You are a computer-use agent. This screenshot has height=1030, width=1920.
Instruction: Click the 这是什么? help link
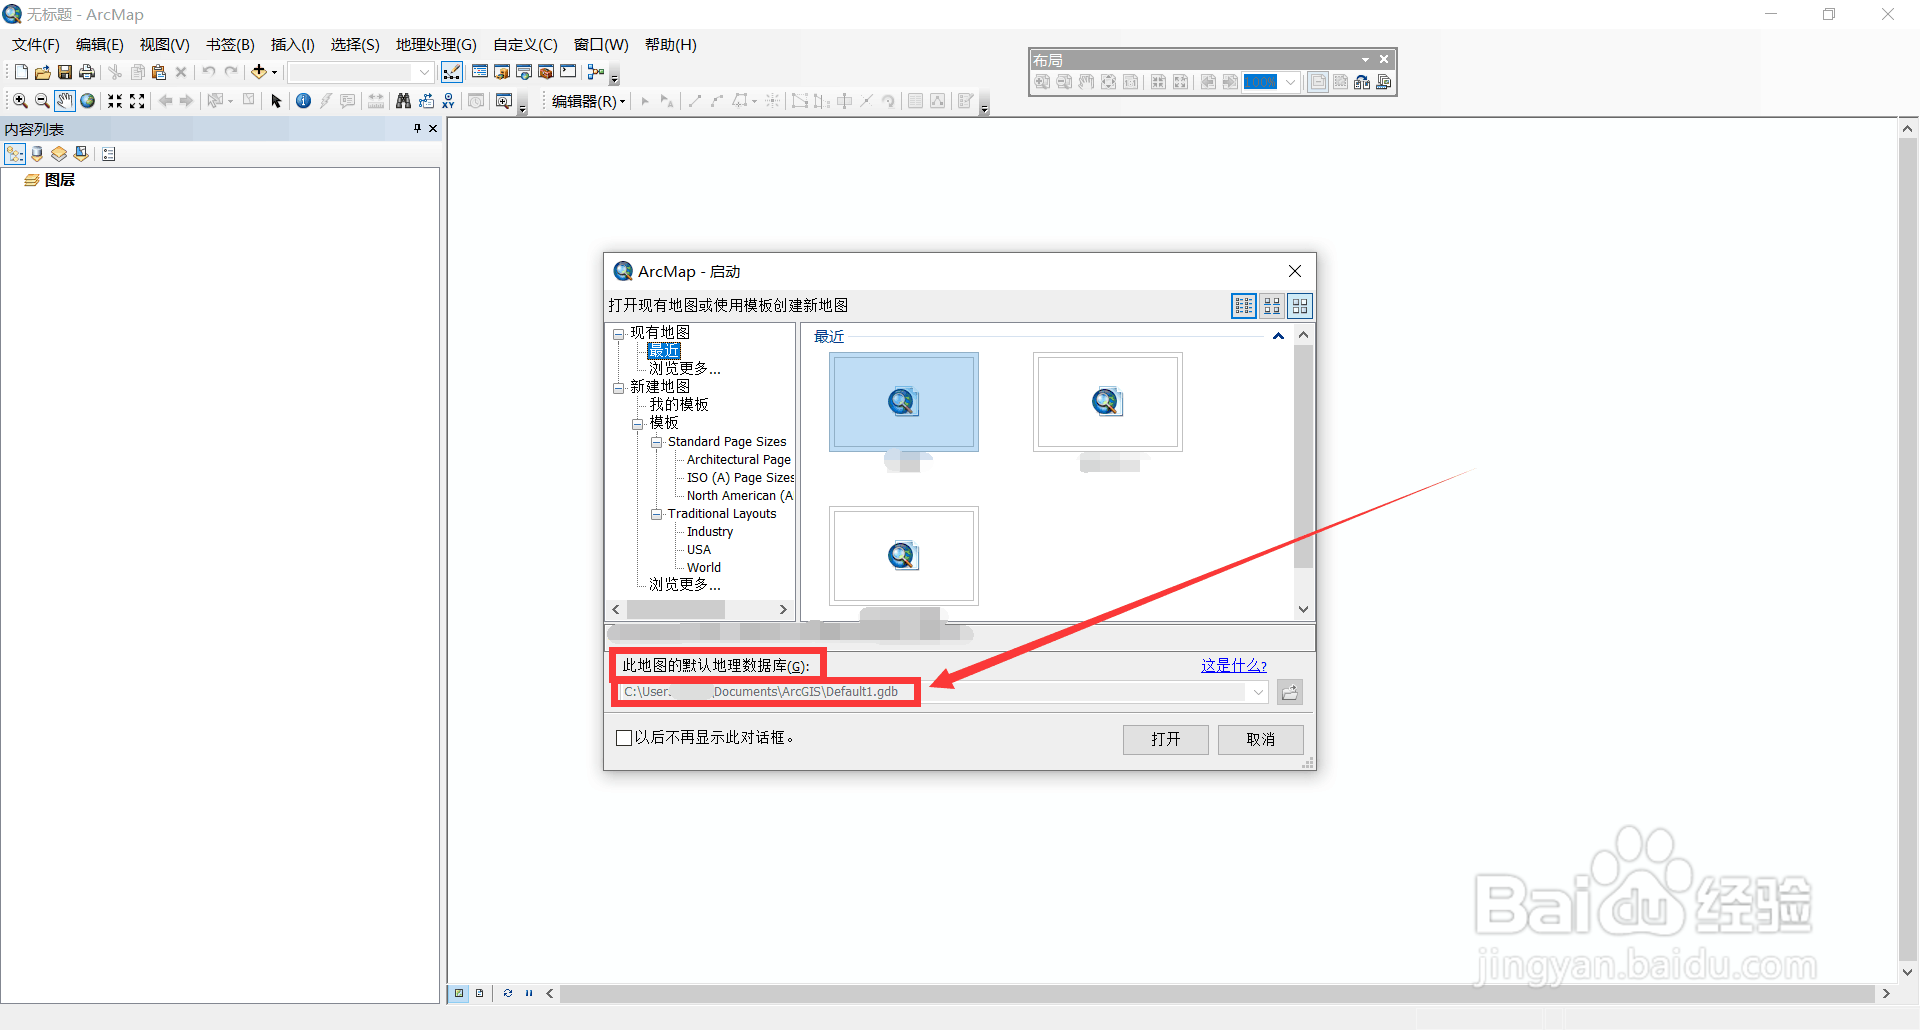[1234, 665]
